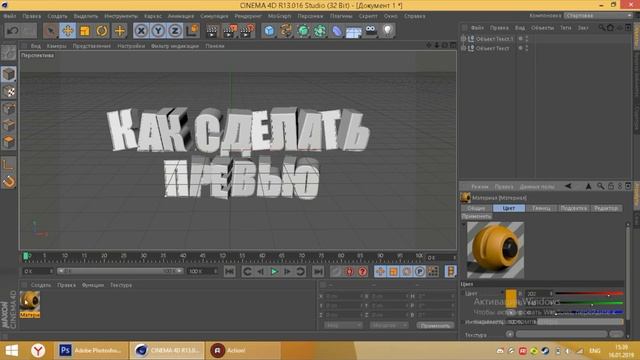Open the Файл menu in main menu bar
The width and height of the screenshot is (640, 360).
point(10,16)
